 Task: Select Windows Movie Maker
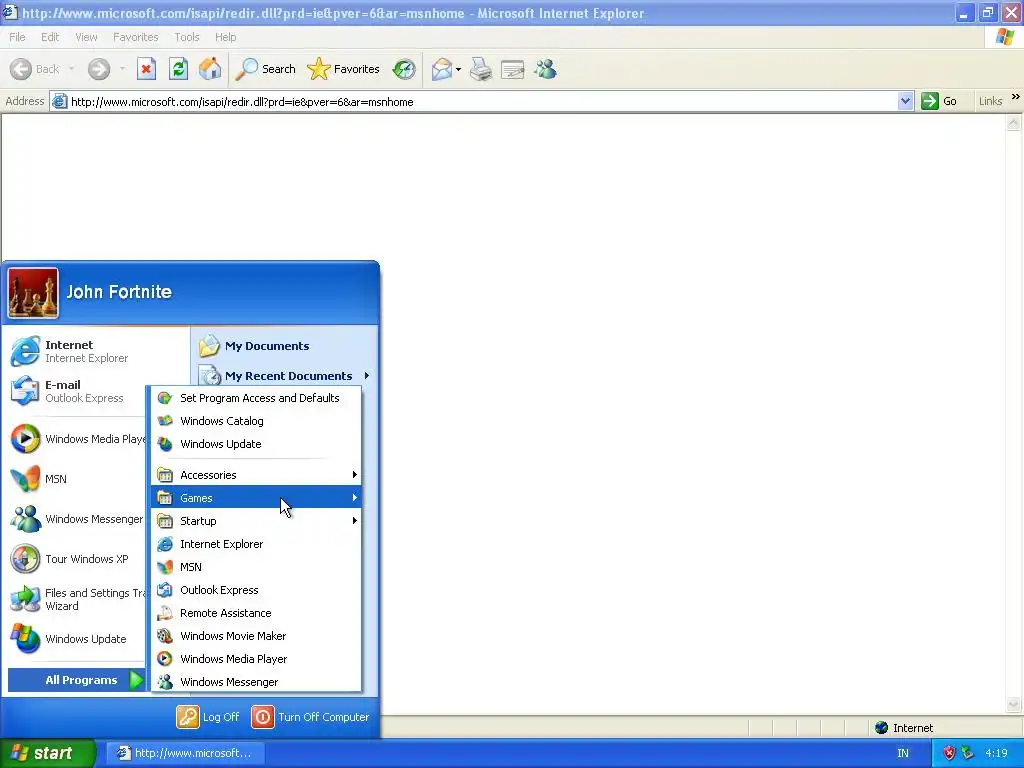click(256, 635)
